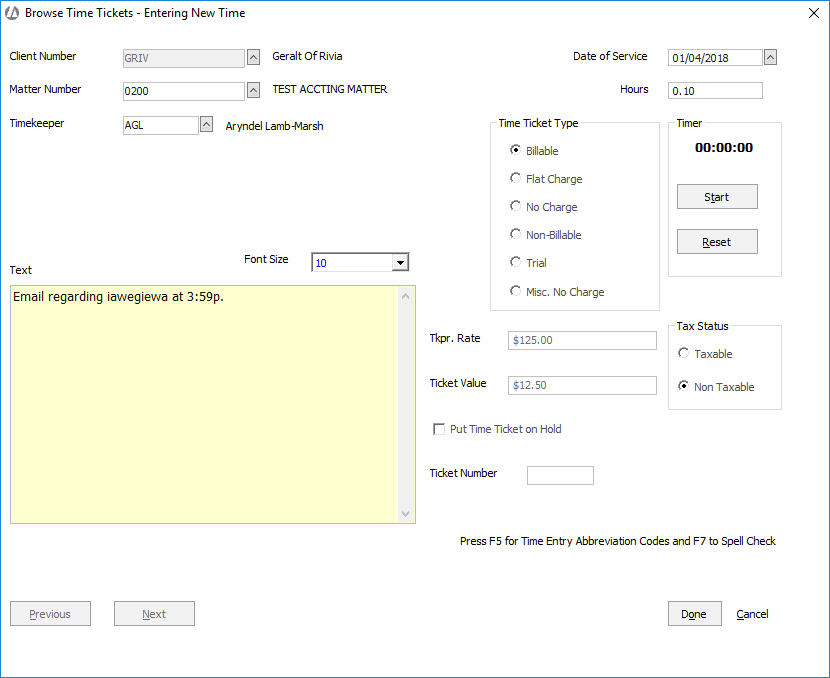Click the 00:00:00 timer display
This screenshot has height=678, width=830.
click(x=724, y=148)
